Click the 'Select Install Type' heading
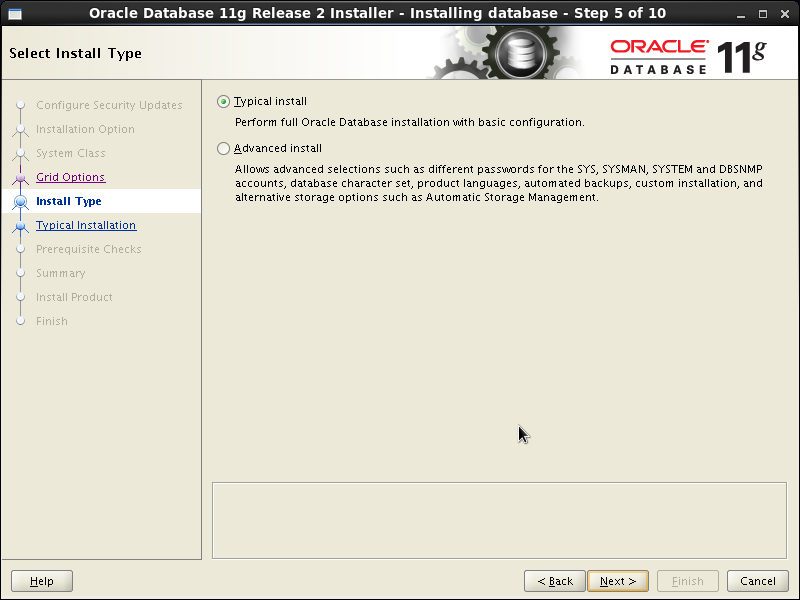This screenshot has height=600, width=800. click(76, 53)
